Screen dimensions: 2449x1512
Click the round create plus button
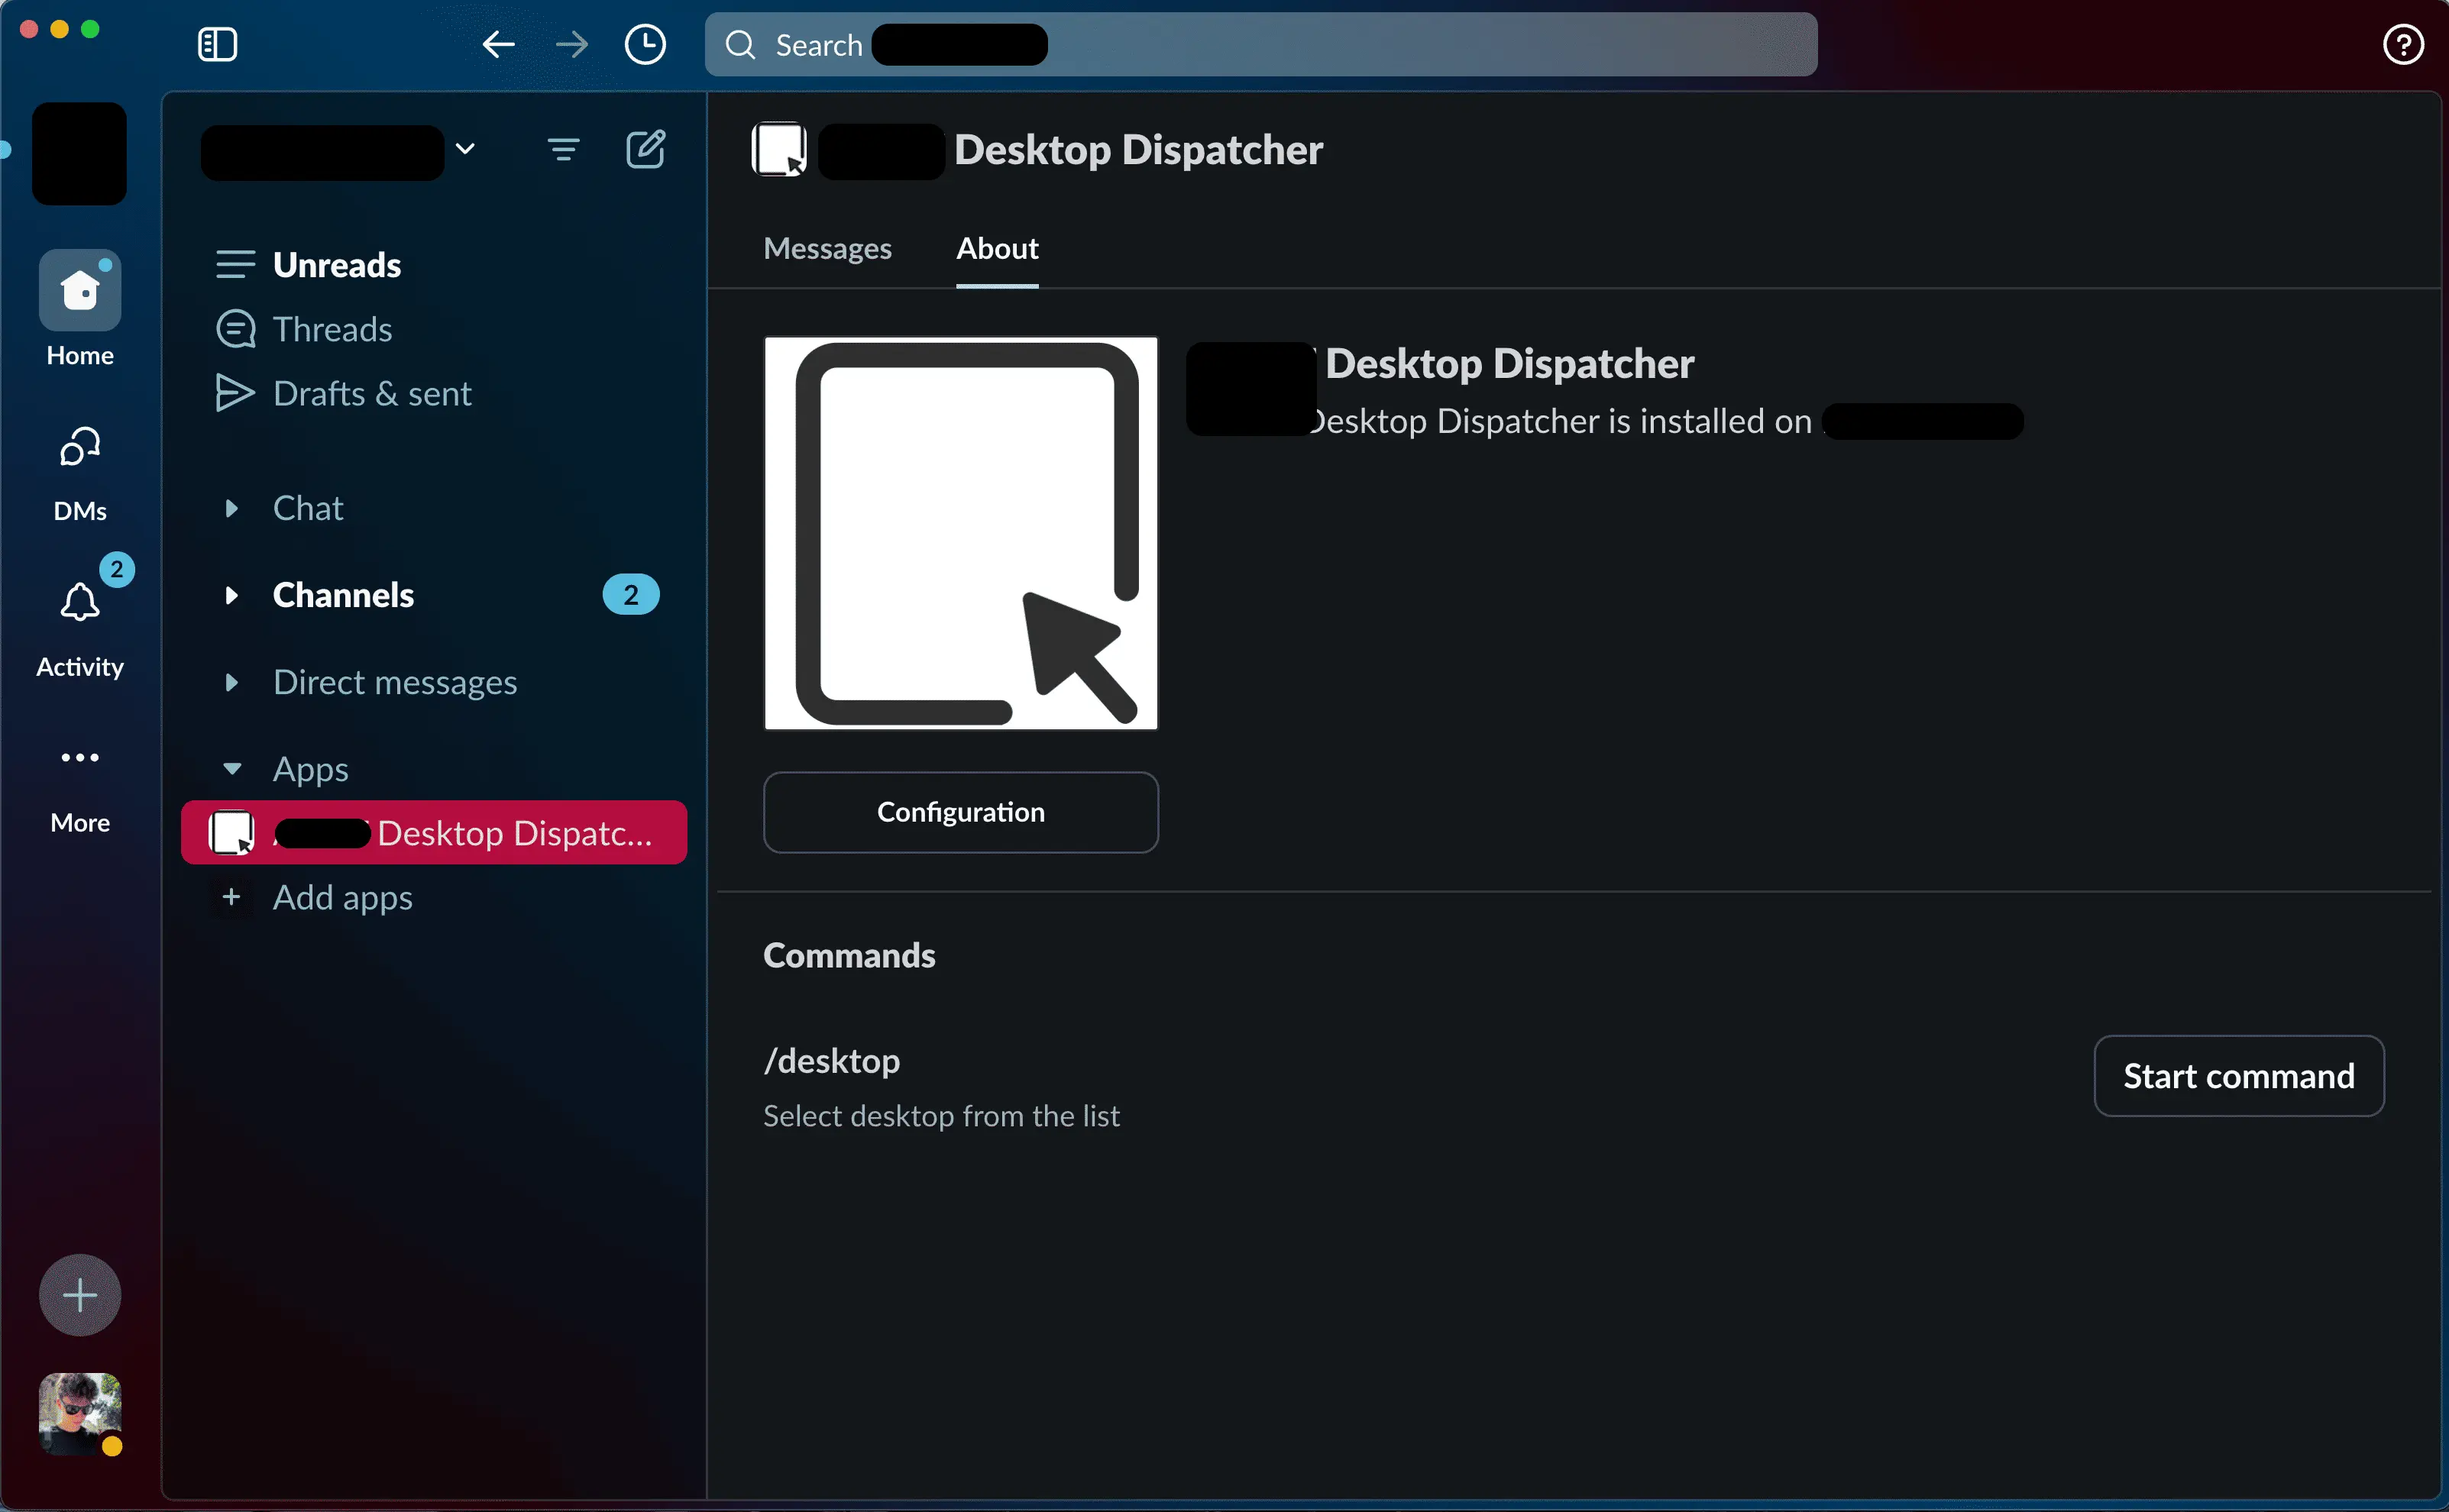(80, 1295)
